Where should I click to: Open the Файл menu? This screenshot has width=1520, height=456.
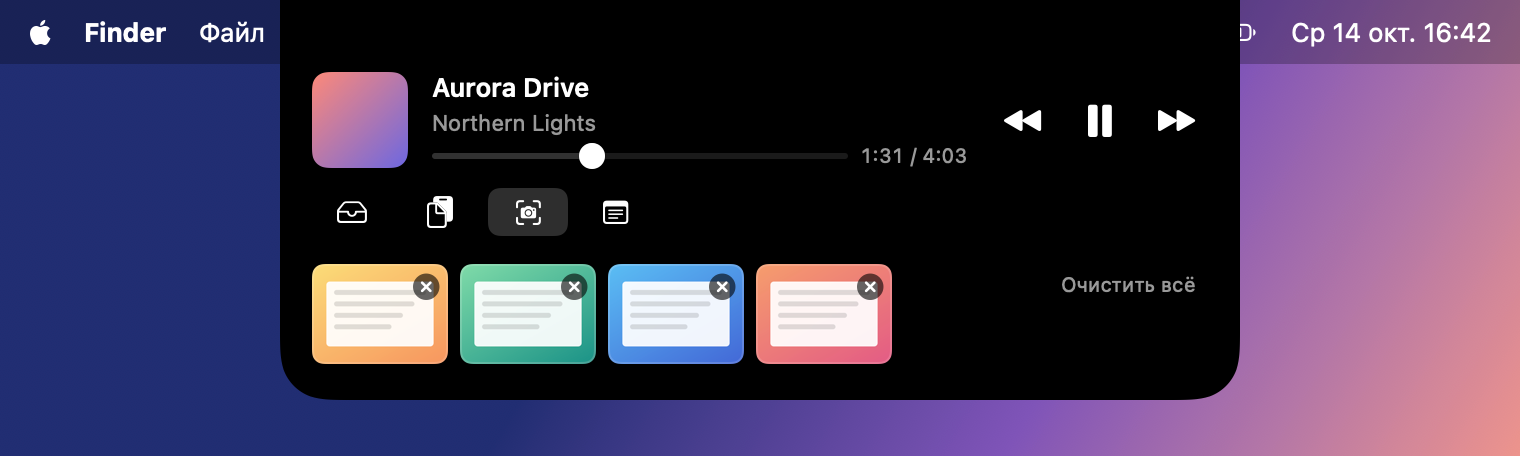pyautogui.click(x=232, y=33)
